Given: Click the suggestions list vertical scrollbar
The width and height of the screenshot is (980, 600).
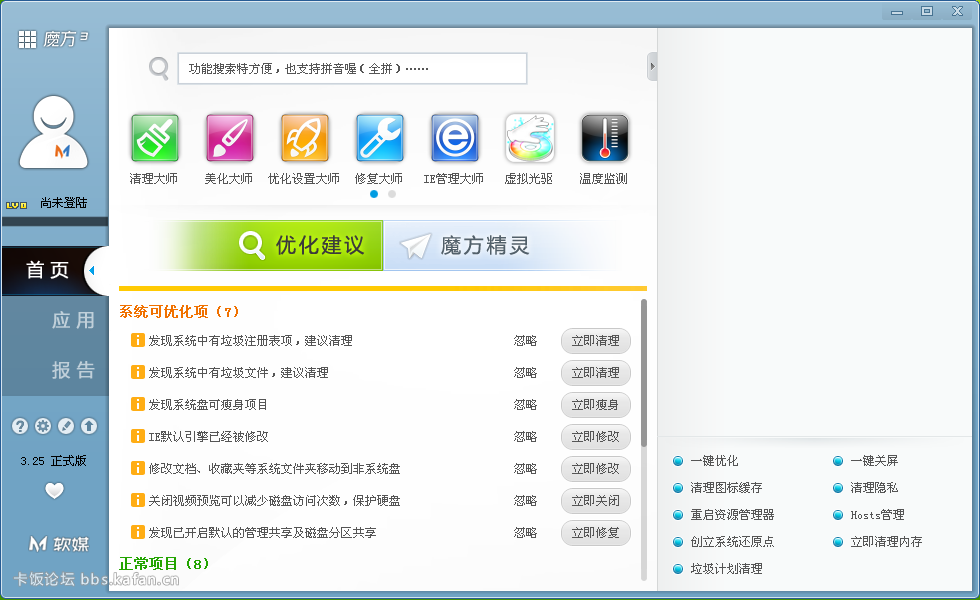Looking at the screenshot, I should 644,373.
